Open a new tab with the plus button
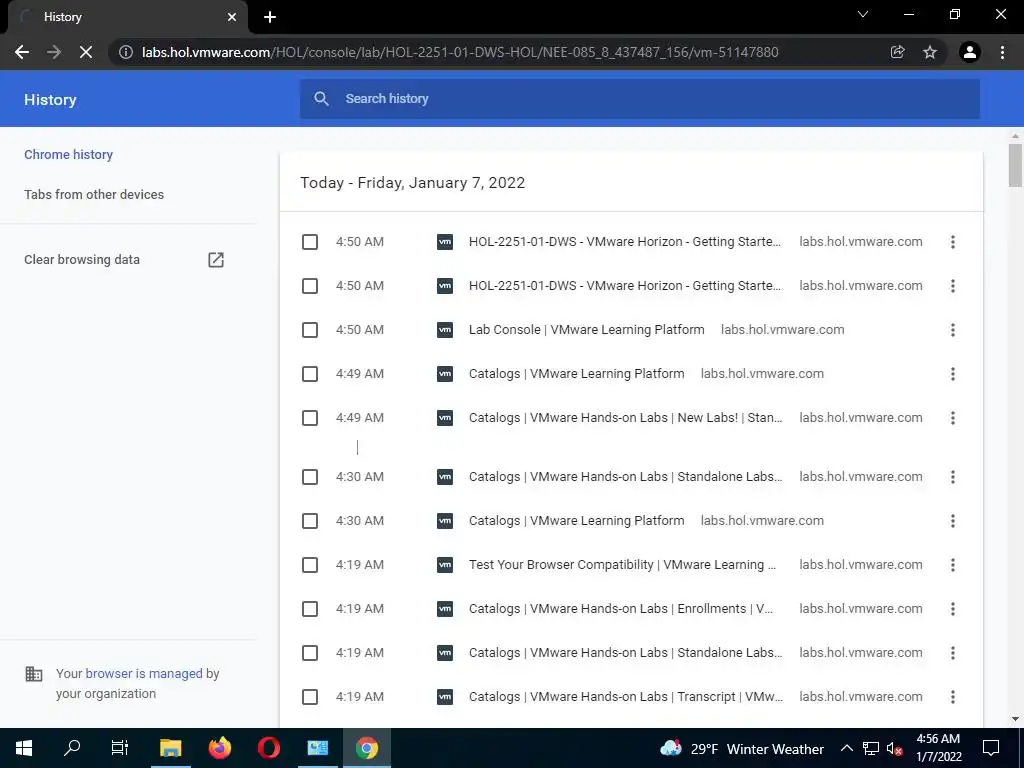Image resolution: width=1024 pixels, height=768 pixels. point(270,17)
